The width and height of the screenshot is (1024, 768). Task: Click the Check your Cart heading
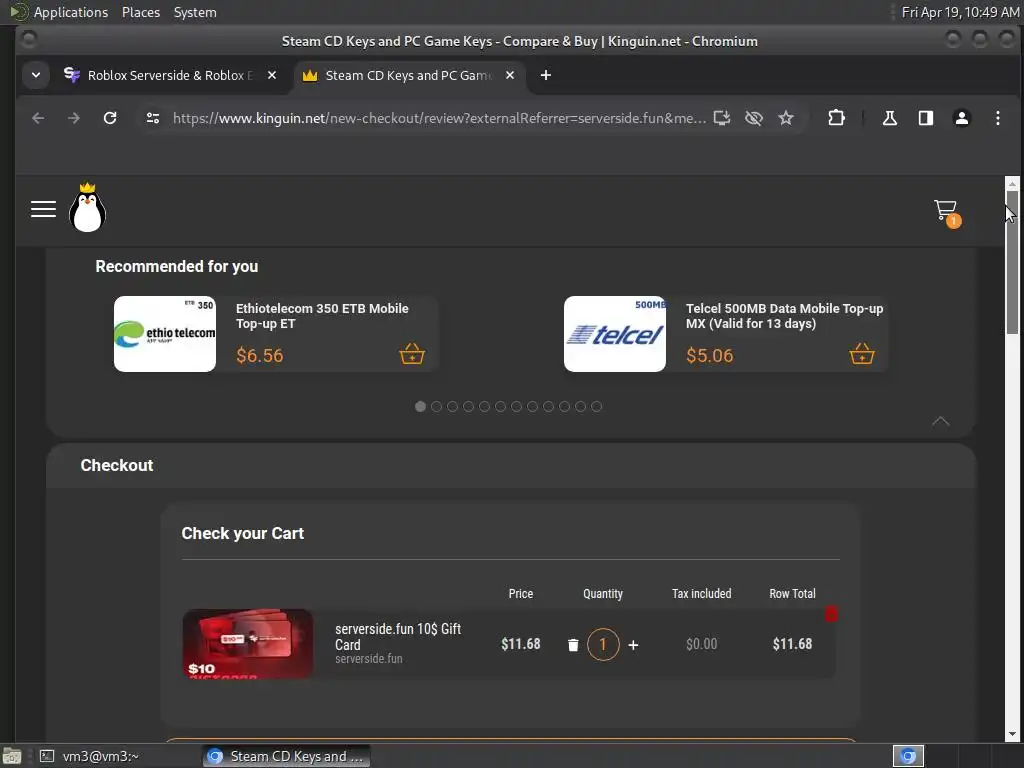[242, 534]
